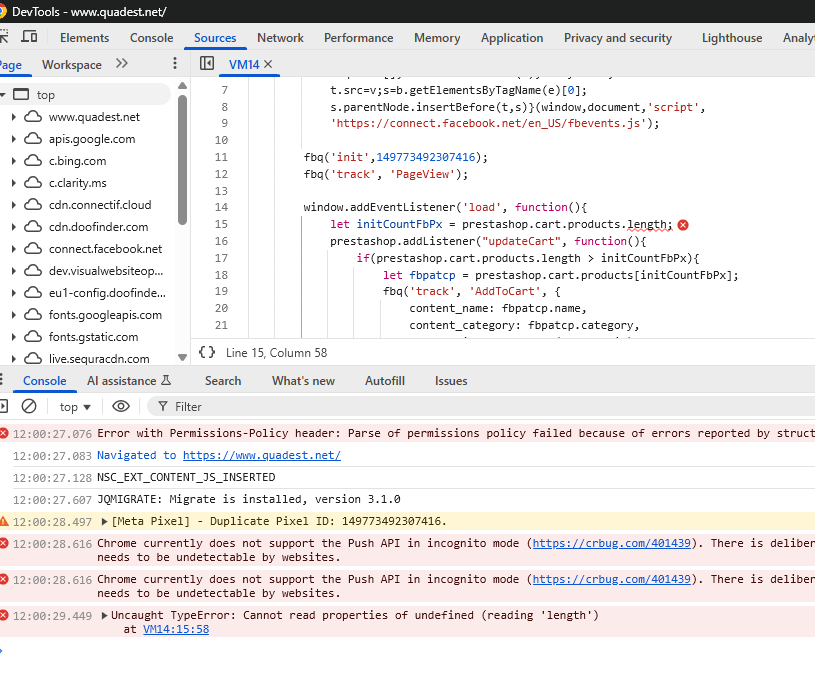Image resolution: width=815 pixels, height=674 pixels.
Task: Open the VM14:15:58 source link
Action: (176, 629)
